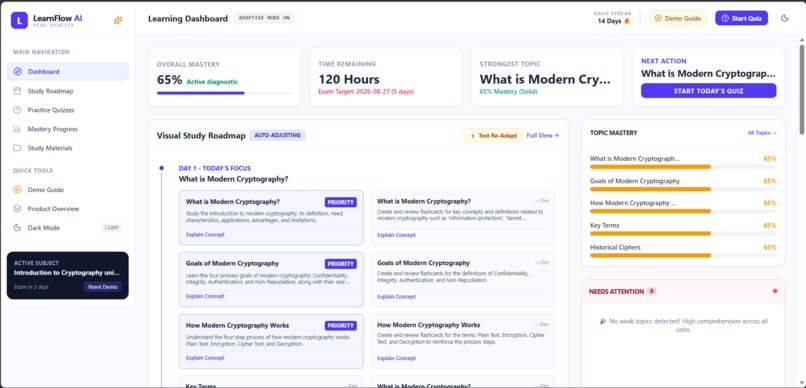Click the lightning icon on Test Re-Adapt
This screenshot has width=806, height=388.
[472, 136]
